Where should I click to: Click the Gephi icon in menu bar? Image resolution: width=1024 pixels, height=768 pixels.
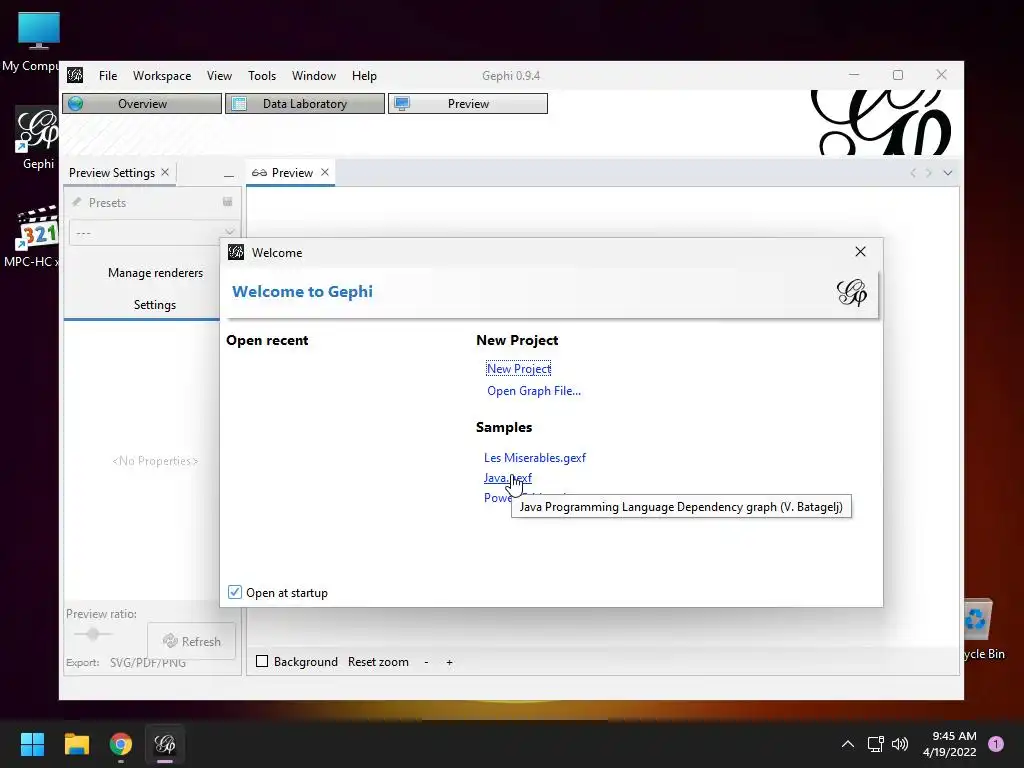point(75,75)
